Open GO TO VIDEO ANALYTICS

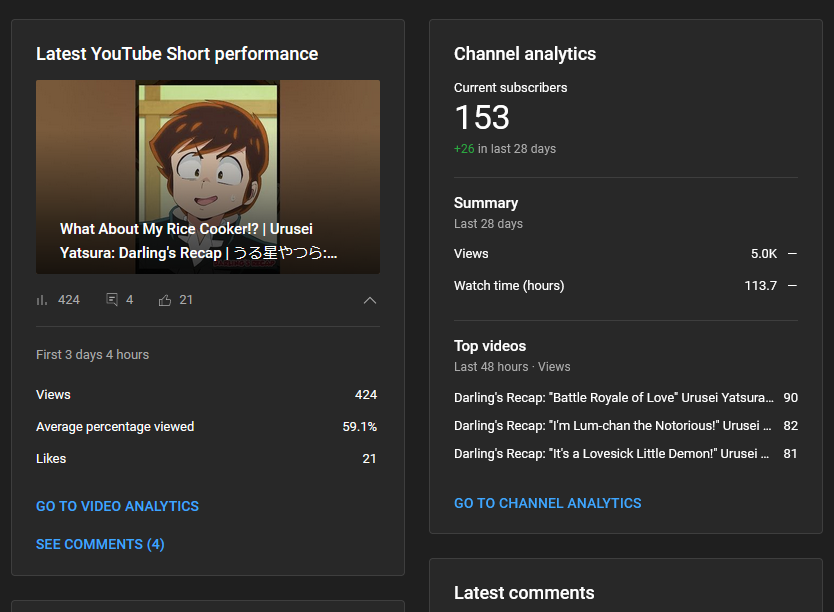117,506
